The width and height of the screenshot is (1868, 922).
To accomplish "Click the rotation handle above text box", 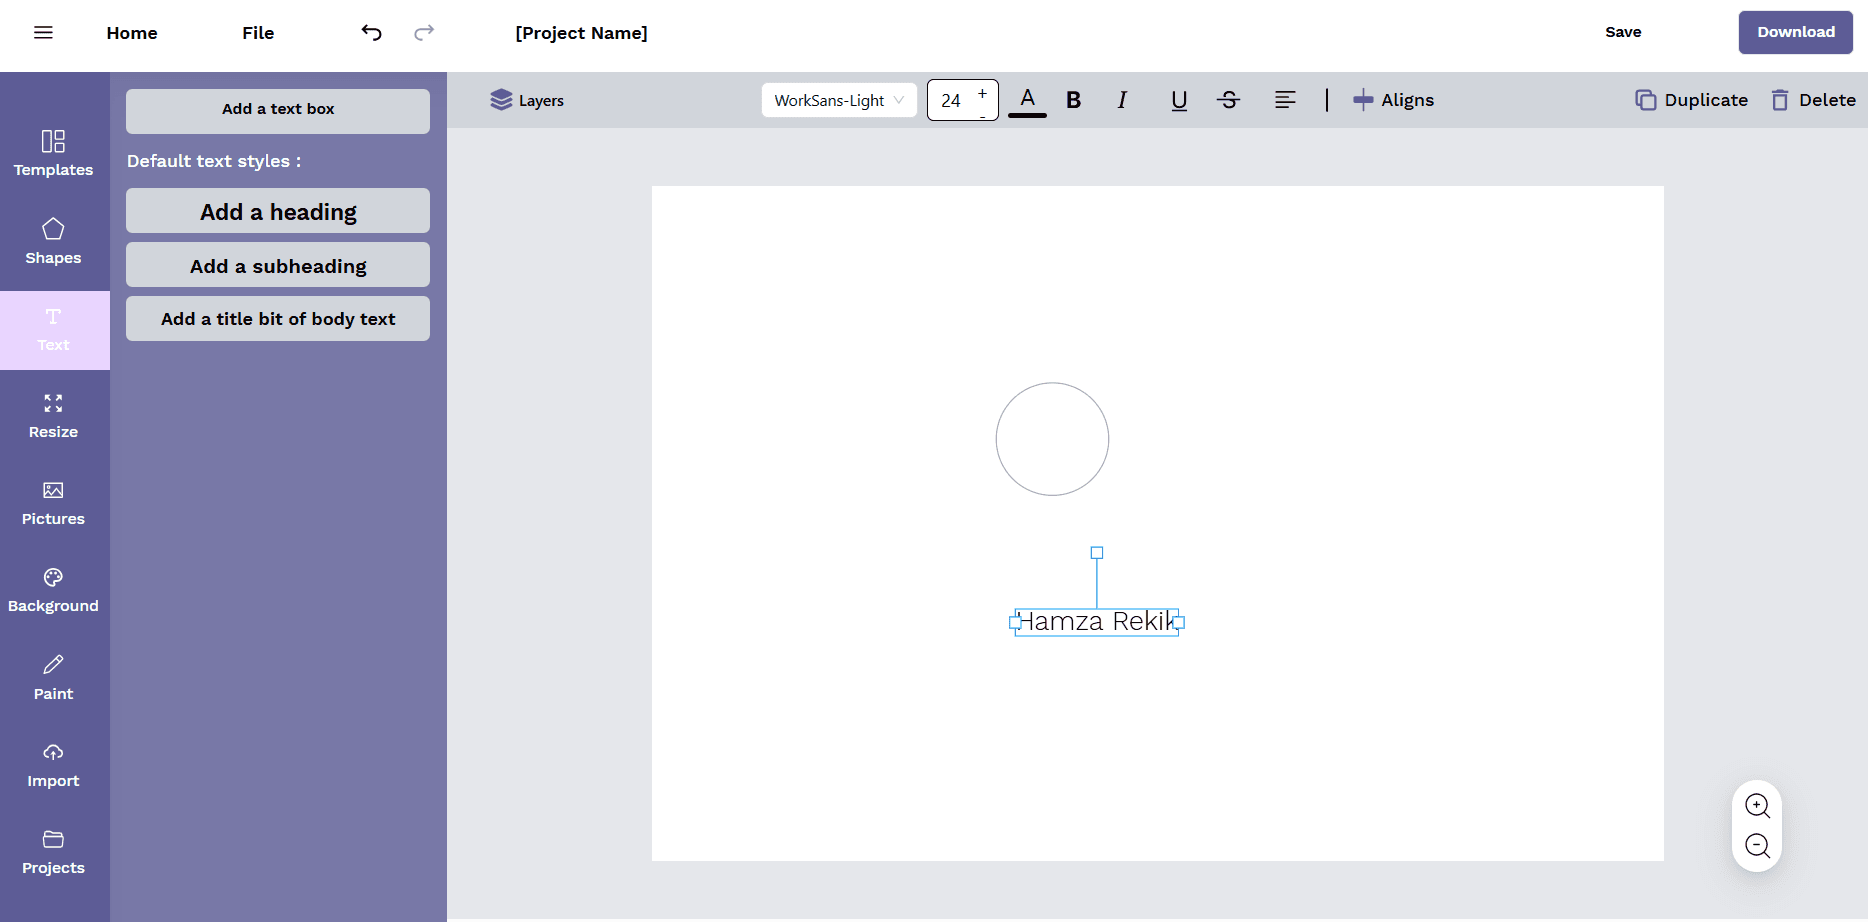I will 1097,553.
